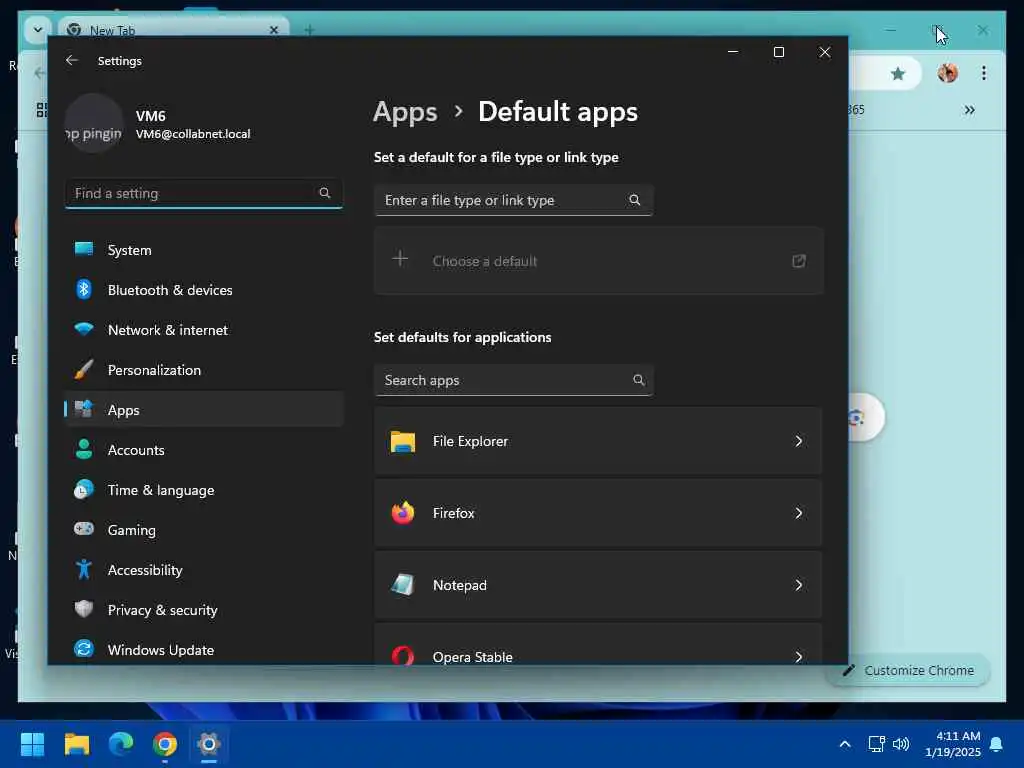Click Customize Chrome button
Image resolution: width=1024 pixels, height=768 pixels.
pos(909,670)
